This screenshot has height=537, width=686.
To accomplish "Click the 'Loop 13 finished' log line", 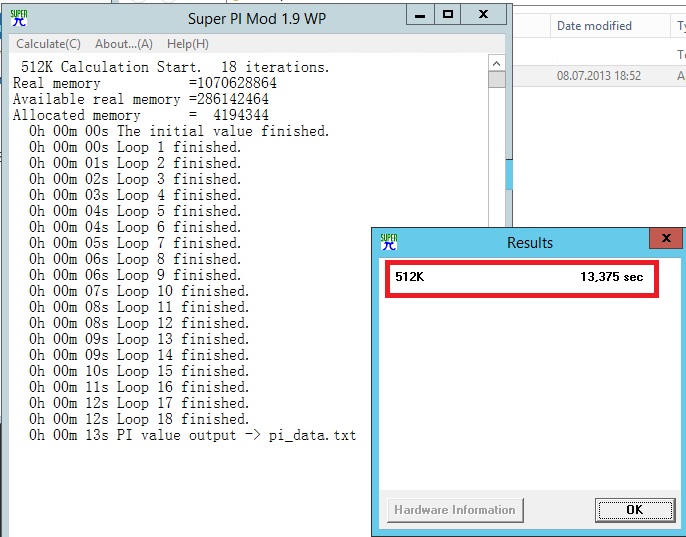I will coord(139,339).
